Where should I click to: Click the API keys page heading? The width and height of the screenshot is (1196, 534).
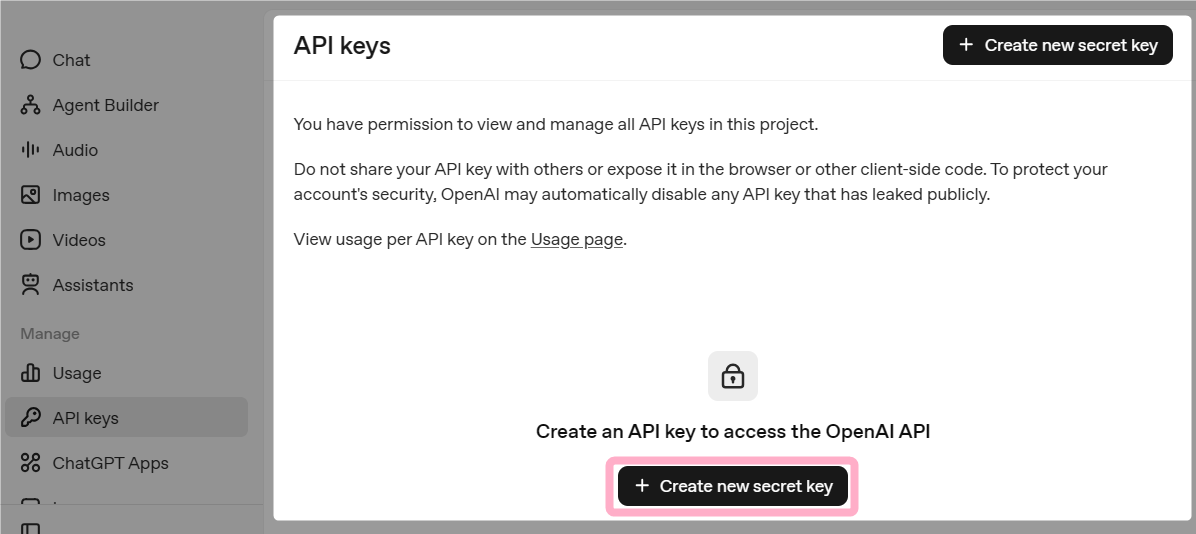(x=342, y=45)
